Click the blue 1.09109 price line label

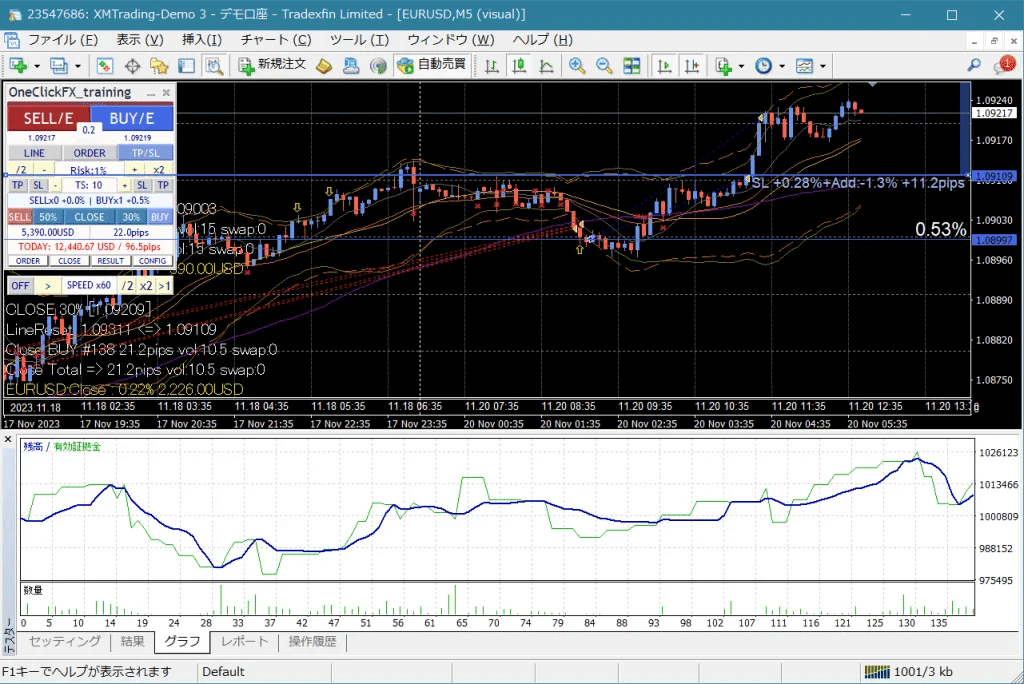[x=994, y=176]
